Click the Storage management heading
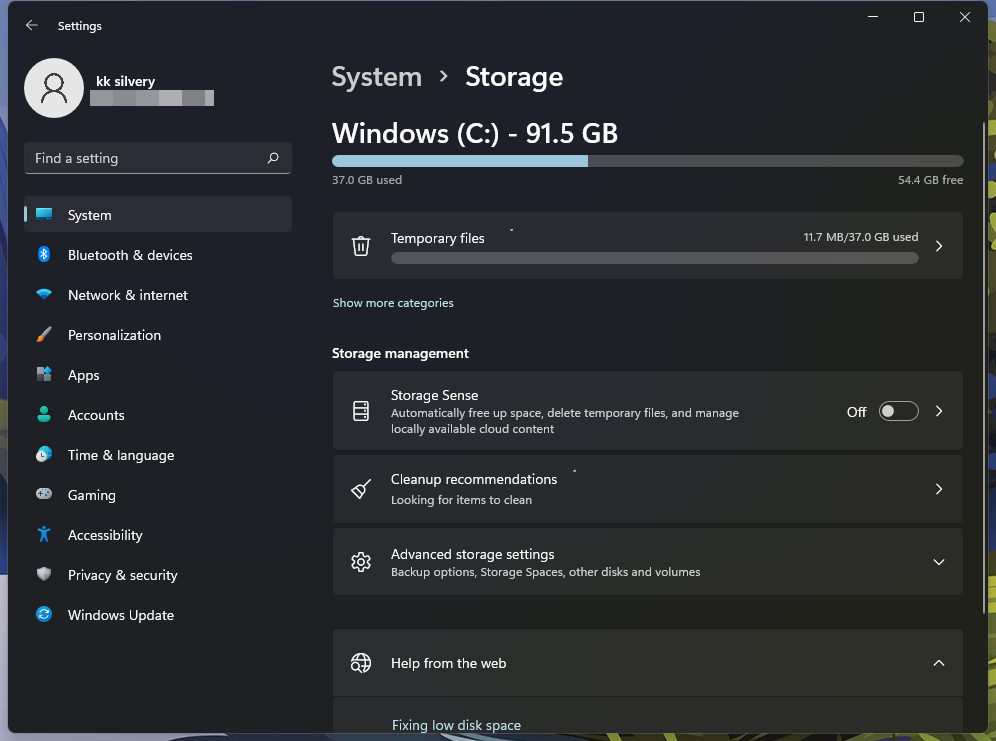This screenshot has width=996, height=741. click(x=400, y=353)
